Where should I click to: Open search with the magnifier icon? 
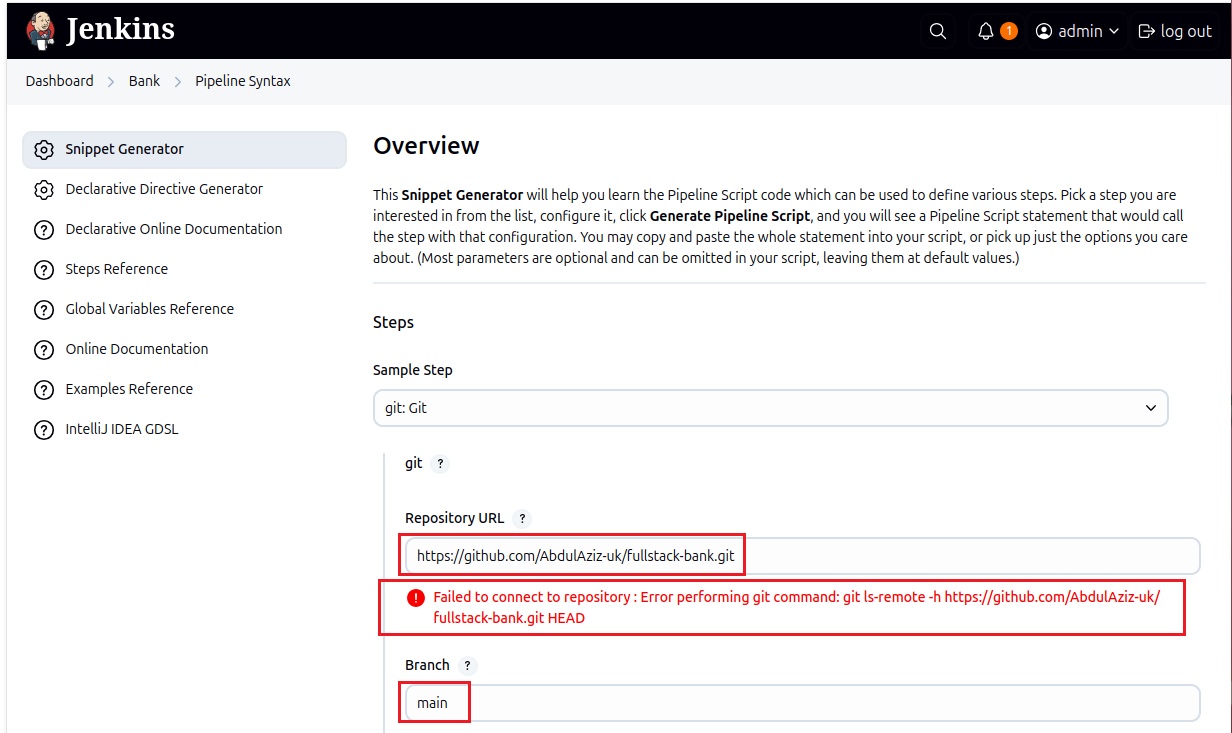click(937, 31)
